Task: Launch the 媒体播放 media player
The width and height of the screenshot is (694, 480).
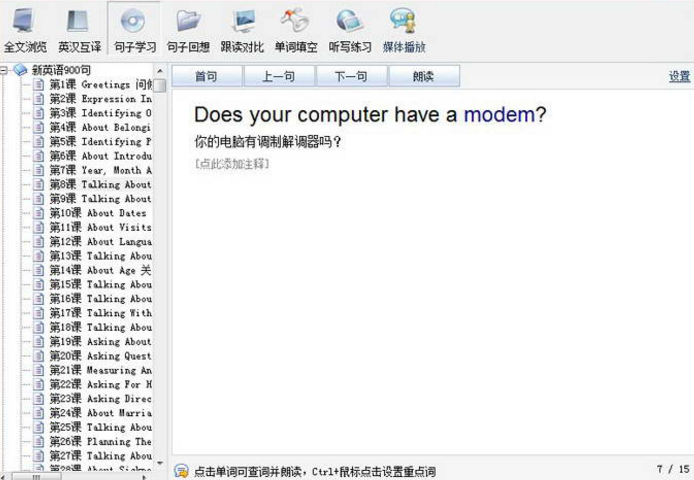Action: [x=404, y=30]
